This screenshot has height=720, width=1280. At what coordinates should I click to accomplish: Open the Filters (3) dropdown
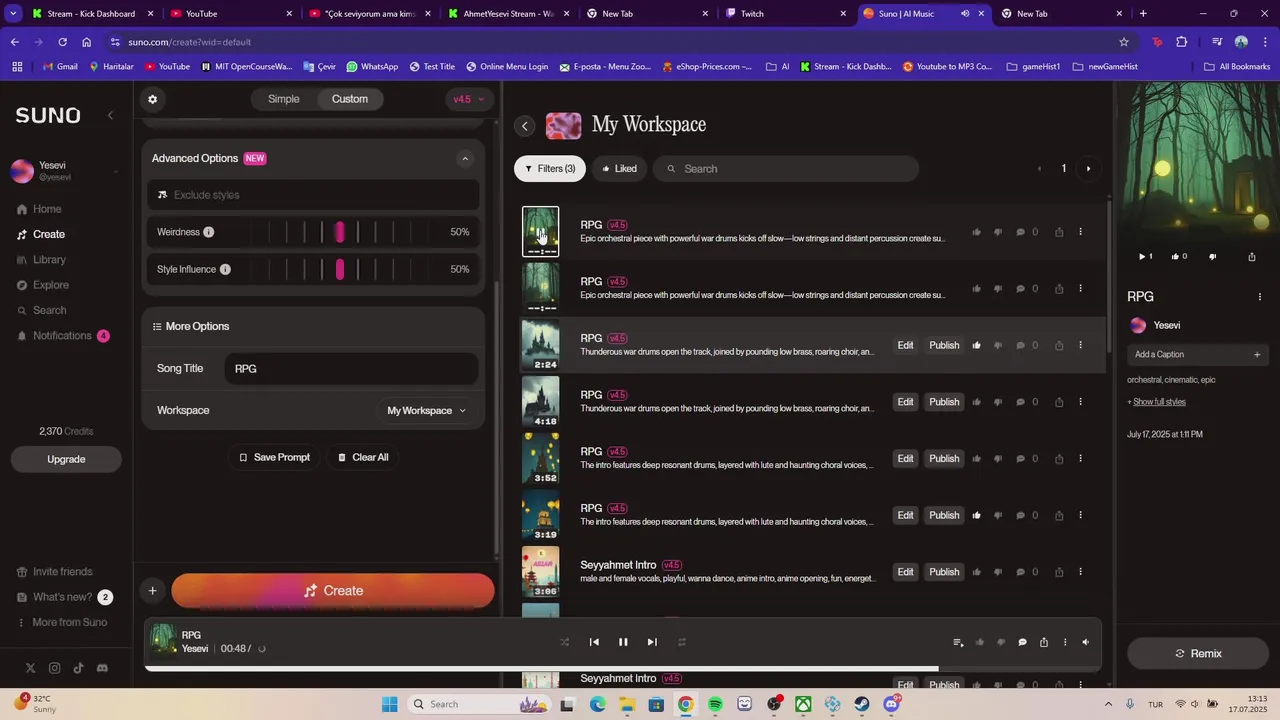tap(550, 169)
